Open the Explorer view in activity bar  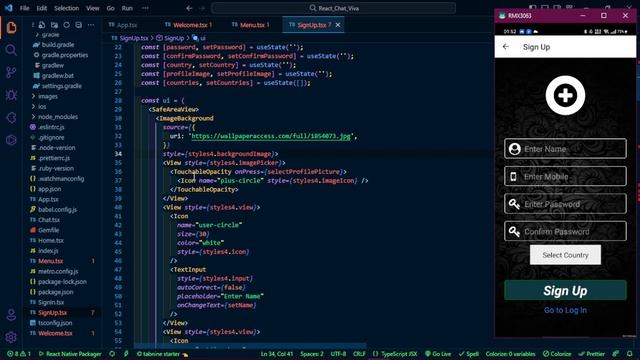[x=11, y=28]
